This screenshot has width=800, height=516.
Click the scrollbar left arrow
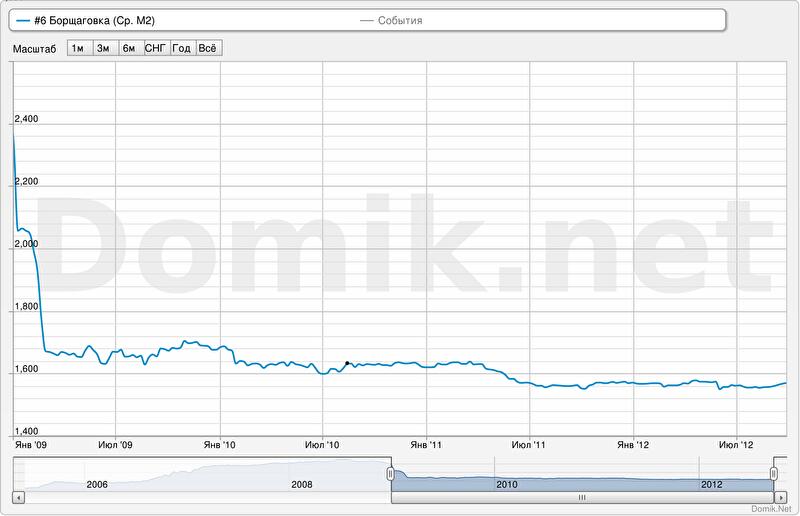(x=18, y=496)
